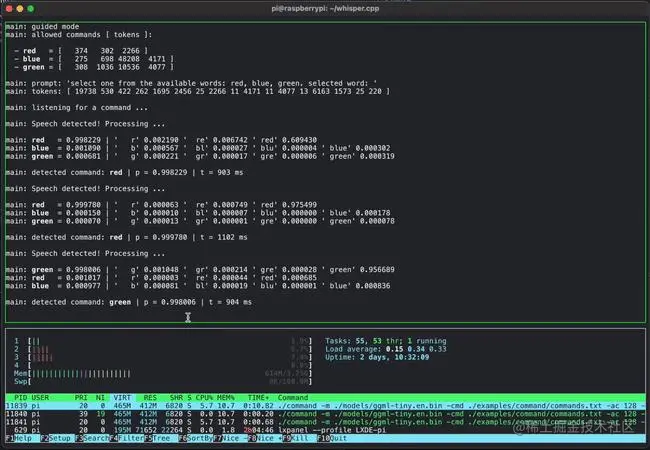Click the 'green = 0.000681' probability line
The width and height of the screenshot is (650, 450).
pyautogui.click(x=200, y=156)
